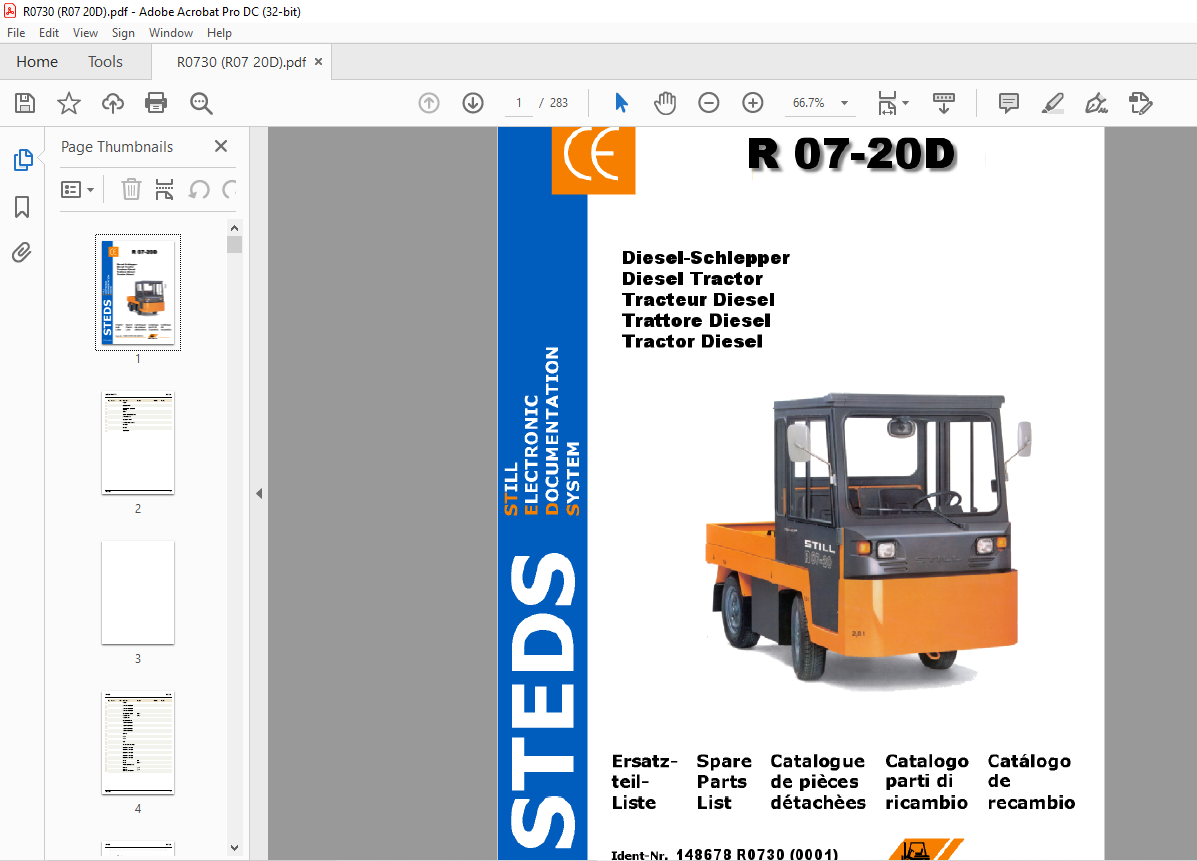Switch to the Home tab
The width and height of the screenshot is (1197, 861).
(37, 62)
